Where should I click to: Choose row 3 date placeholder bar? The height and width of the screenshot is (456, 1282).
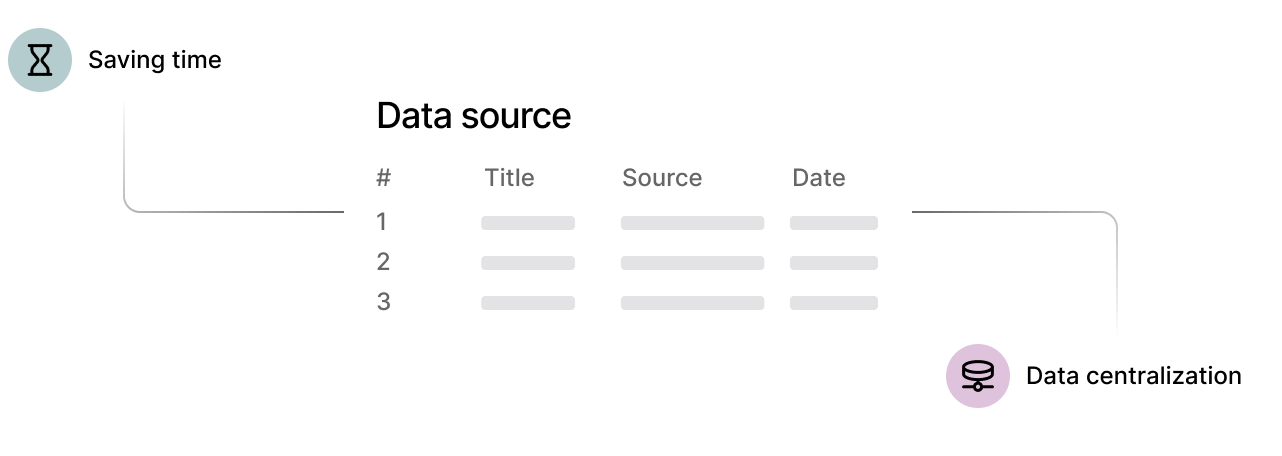pos(833,303)
